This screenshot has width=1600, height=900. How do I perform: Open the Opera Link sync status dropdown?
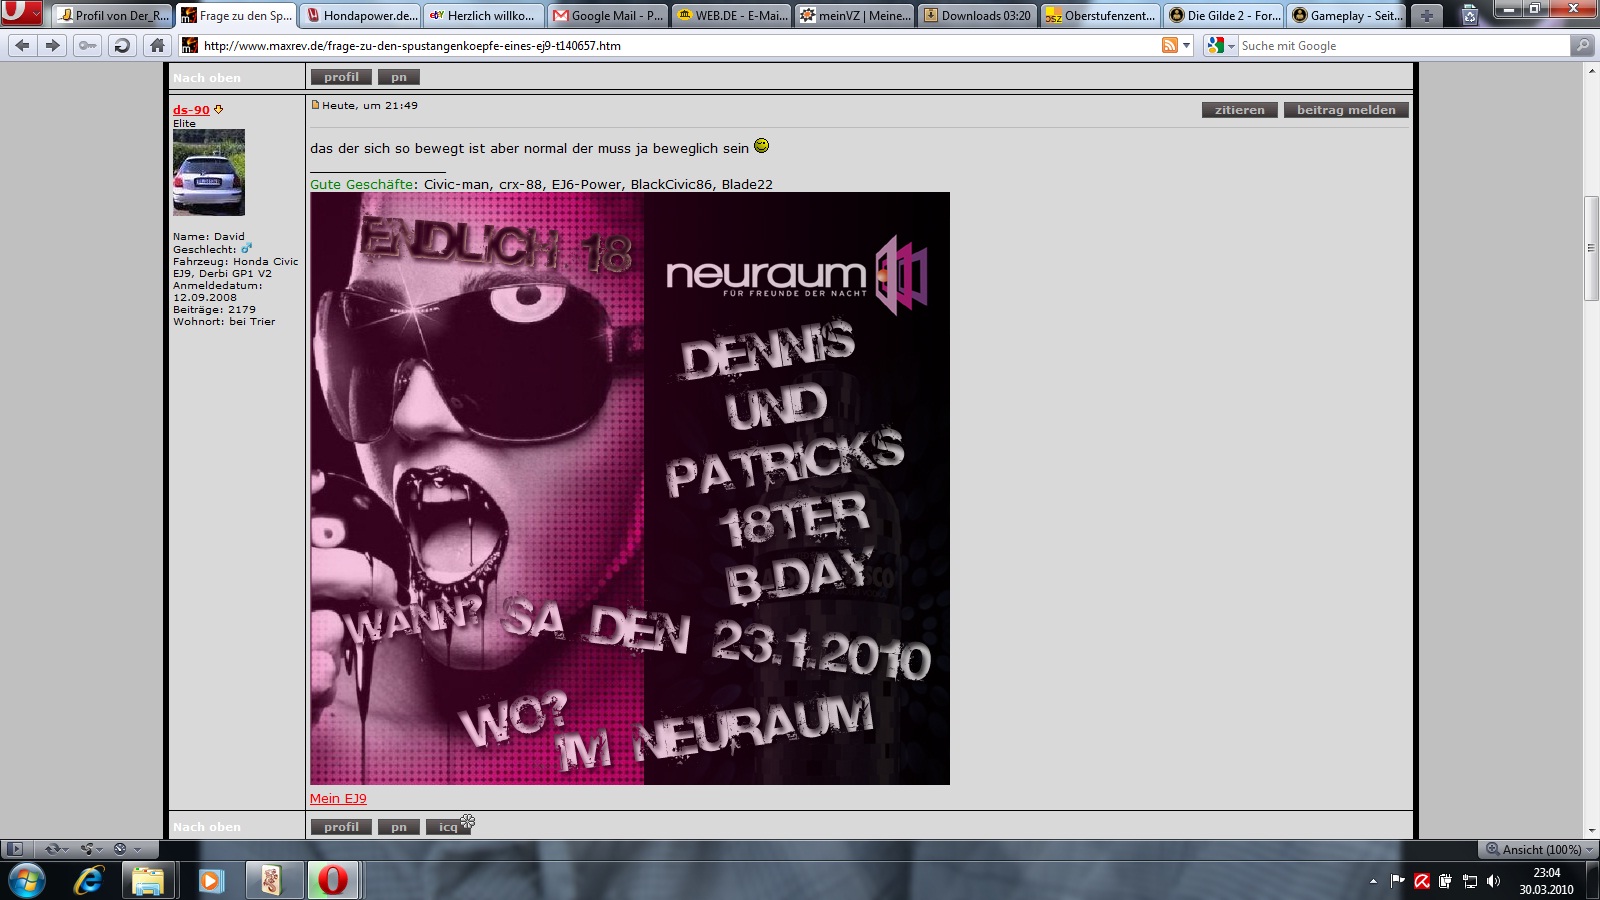click(56, 849)
